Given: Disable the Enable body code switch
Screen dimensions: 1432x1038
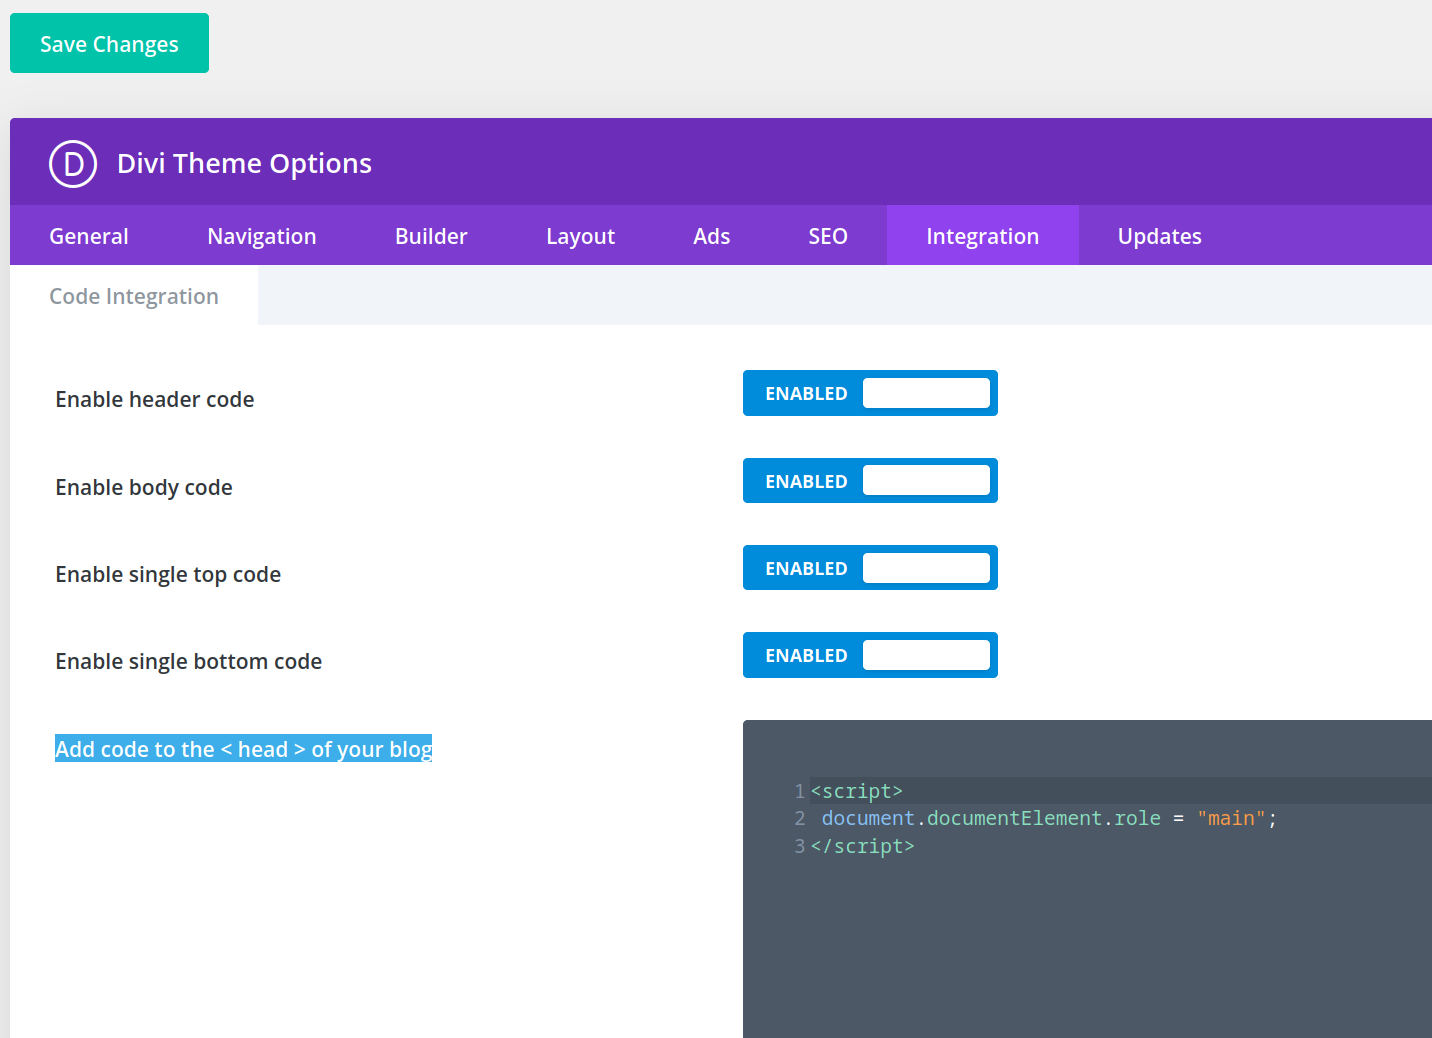Looking at the screenshot, I should pyautogui.click(x=870, y=481).
